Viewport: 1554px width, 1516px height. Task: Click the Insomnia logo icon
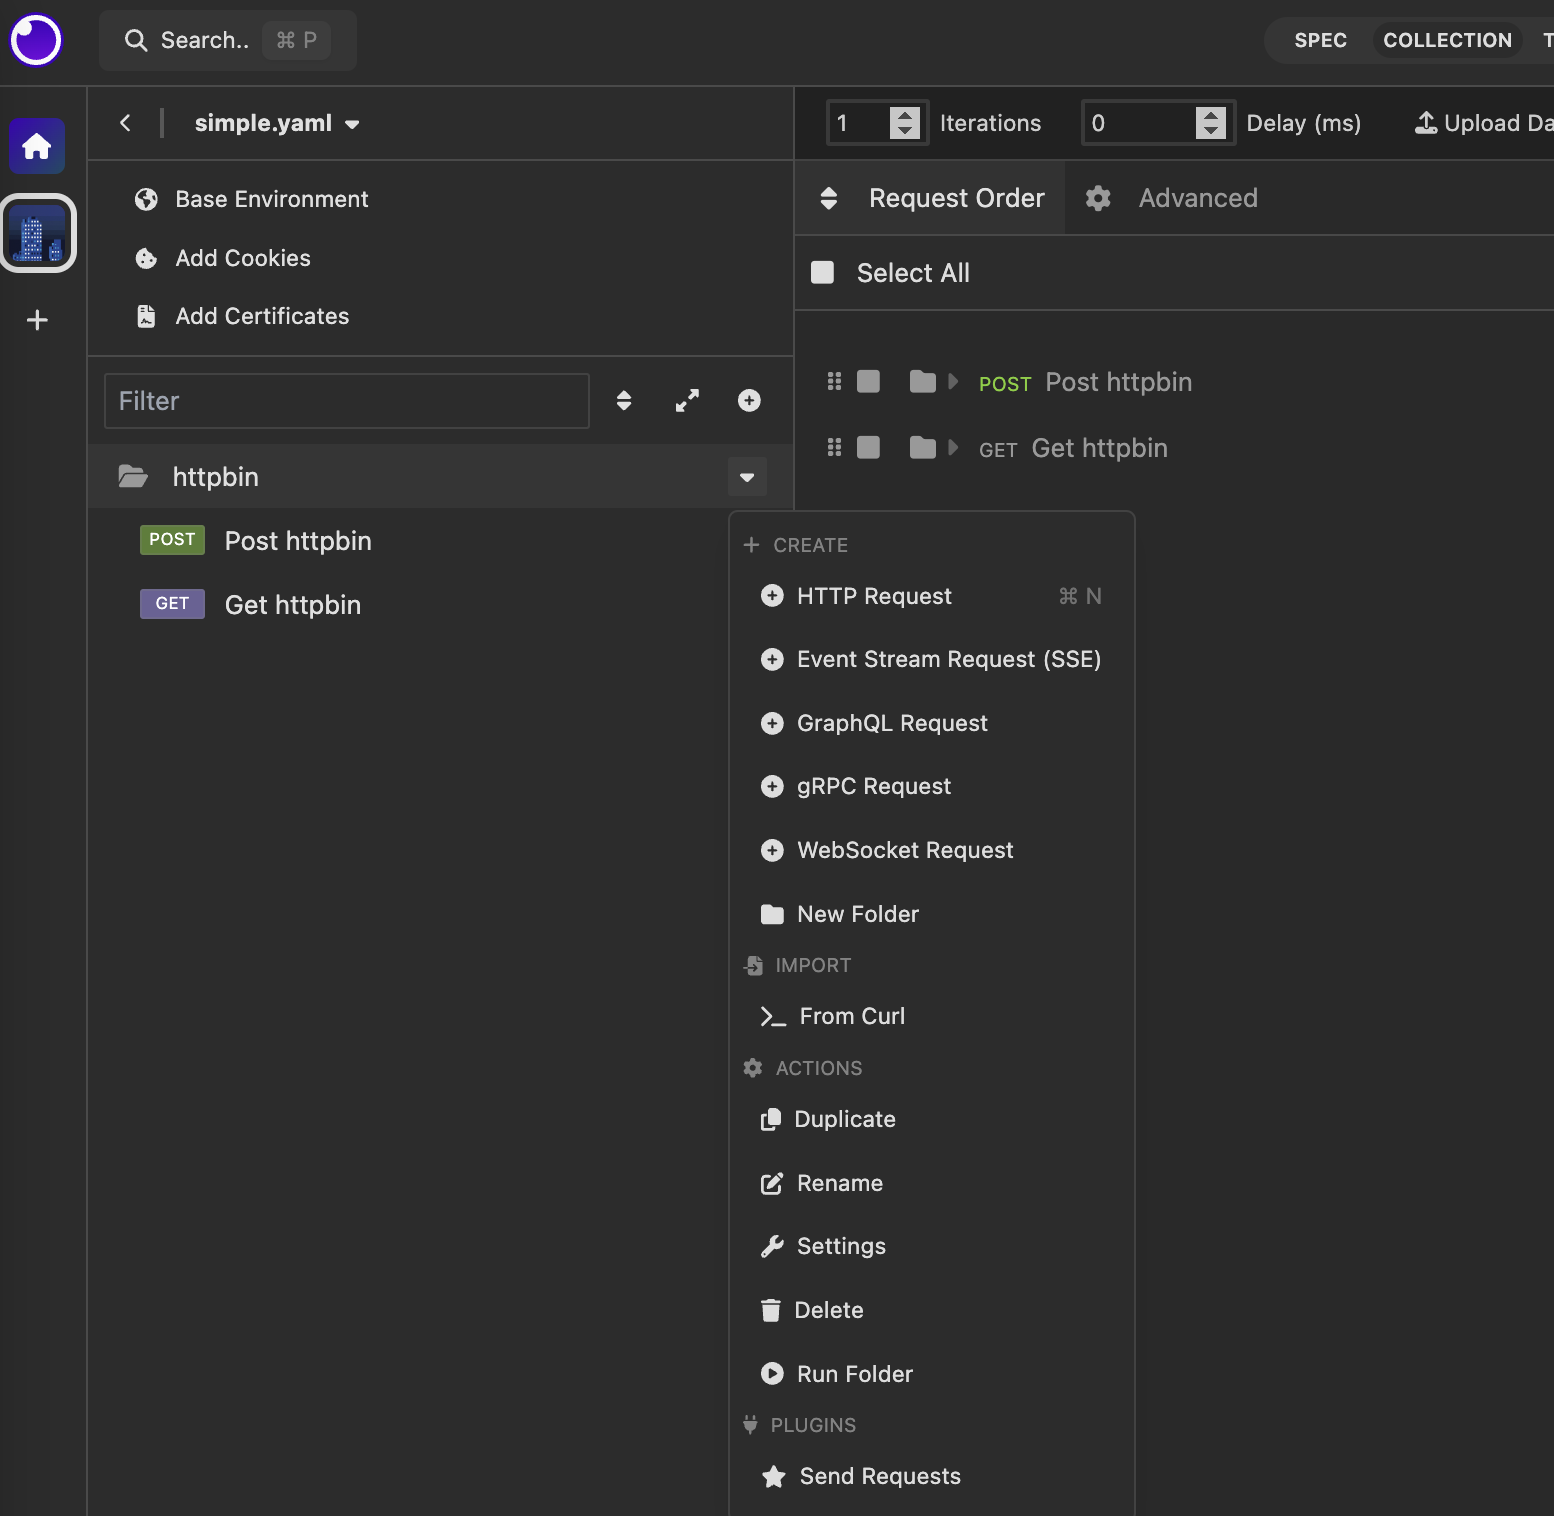tap(36, 40)
